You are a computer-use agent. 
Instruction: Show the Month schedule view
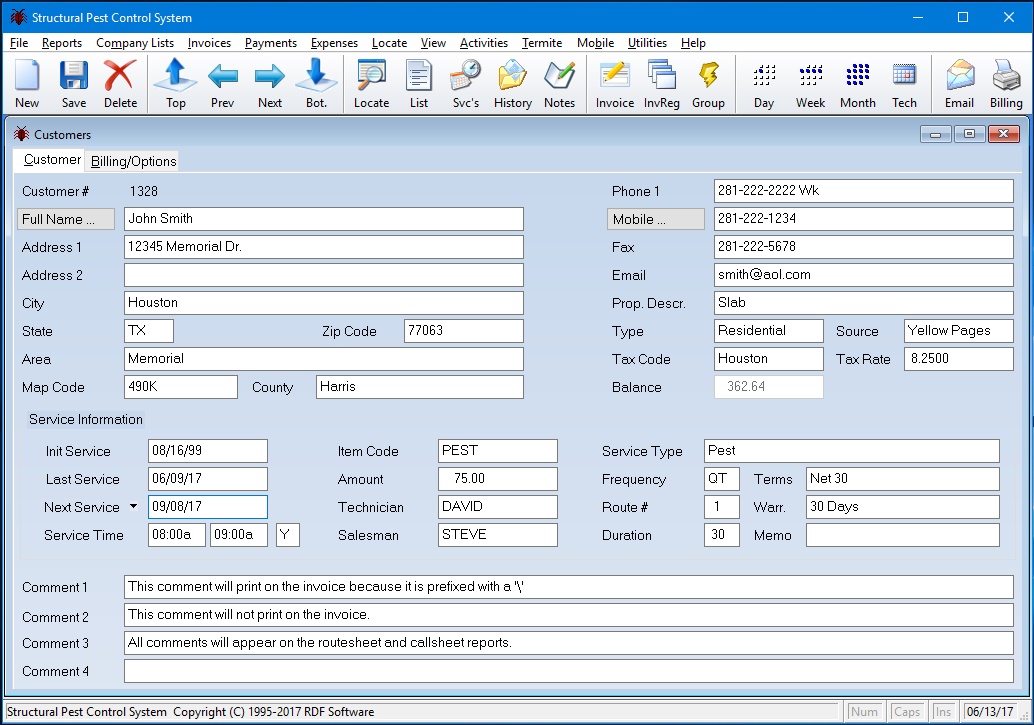(x=857, y=84)
